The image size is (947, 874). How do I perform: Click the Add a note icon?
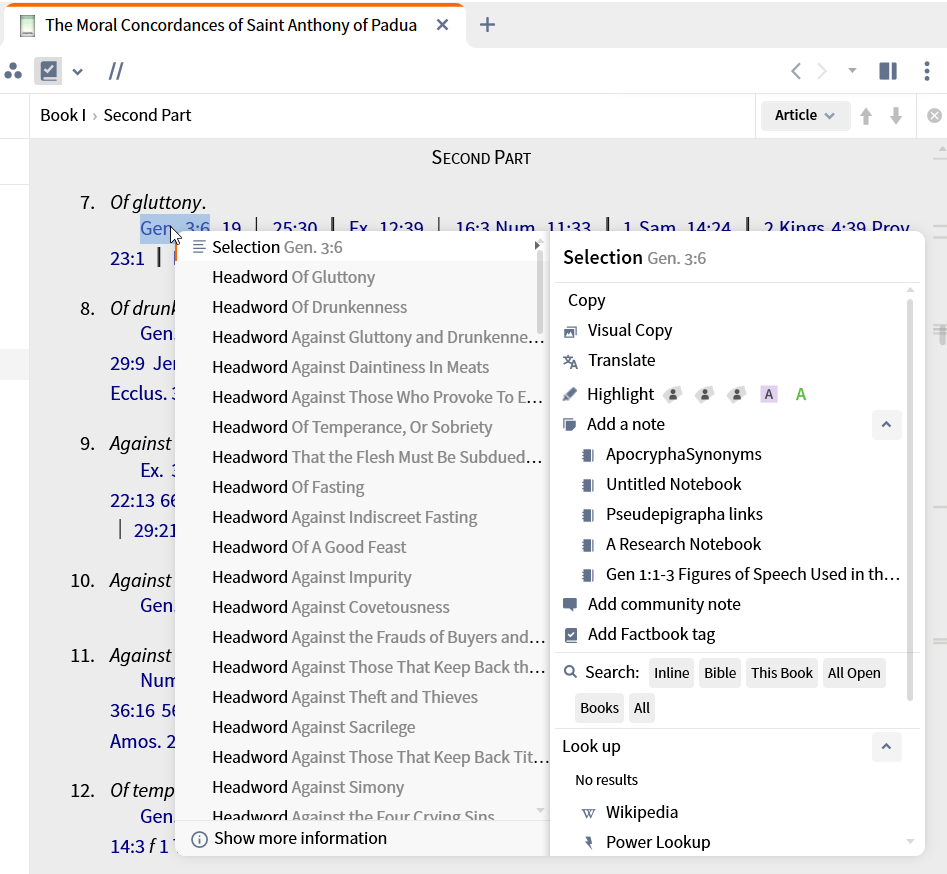point(570,425)
